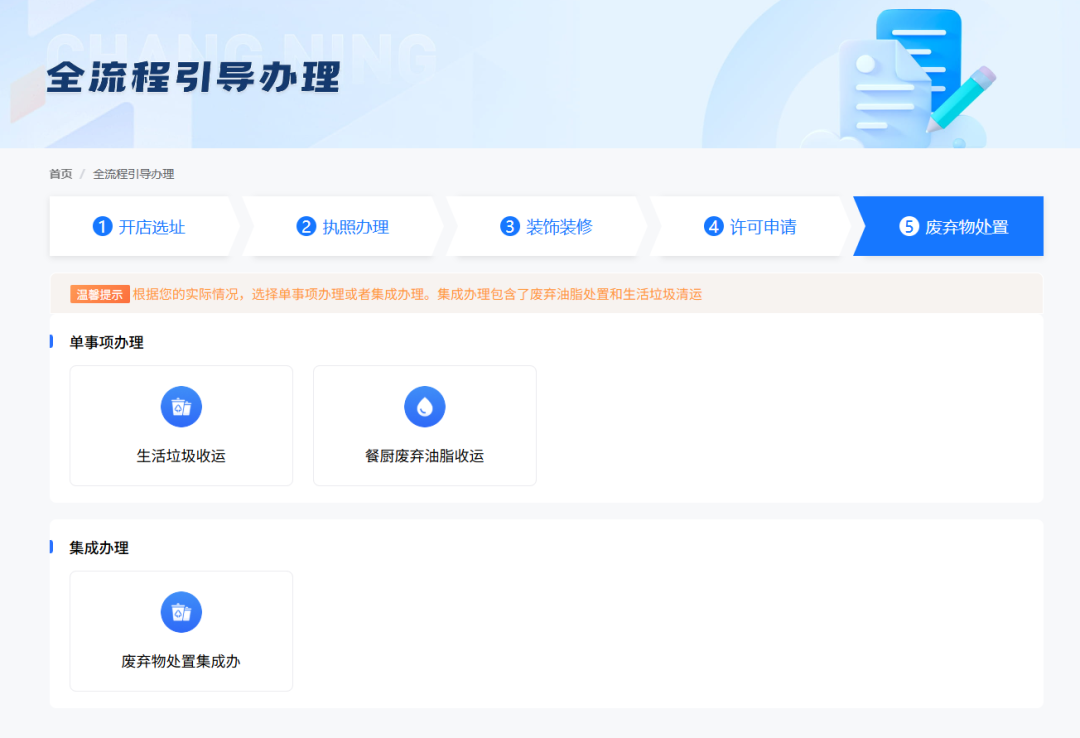The height and width of the screenshot is (738, 1080).
Task: Open the 生活垃圾收运 service card label
Action: 181,456
